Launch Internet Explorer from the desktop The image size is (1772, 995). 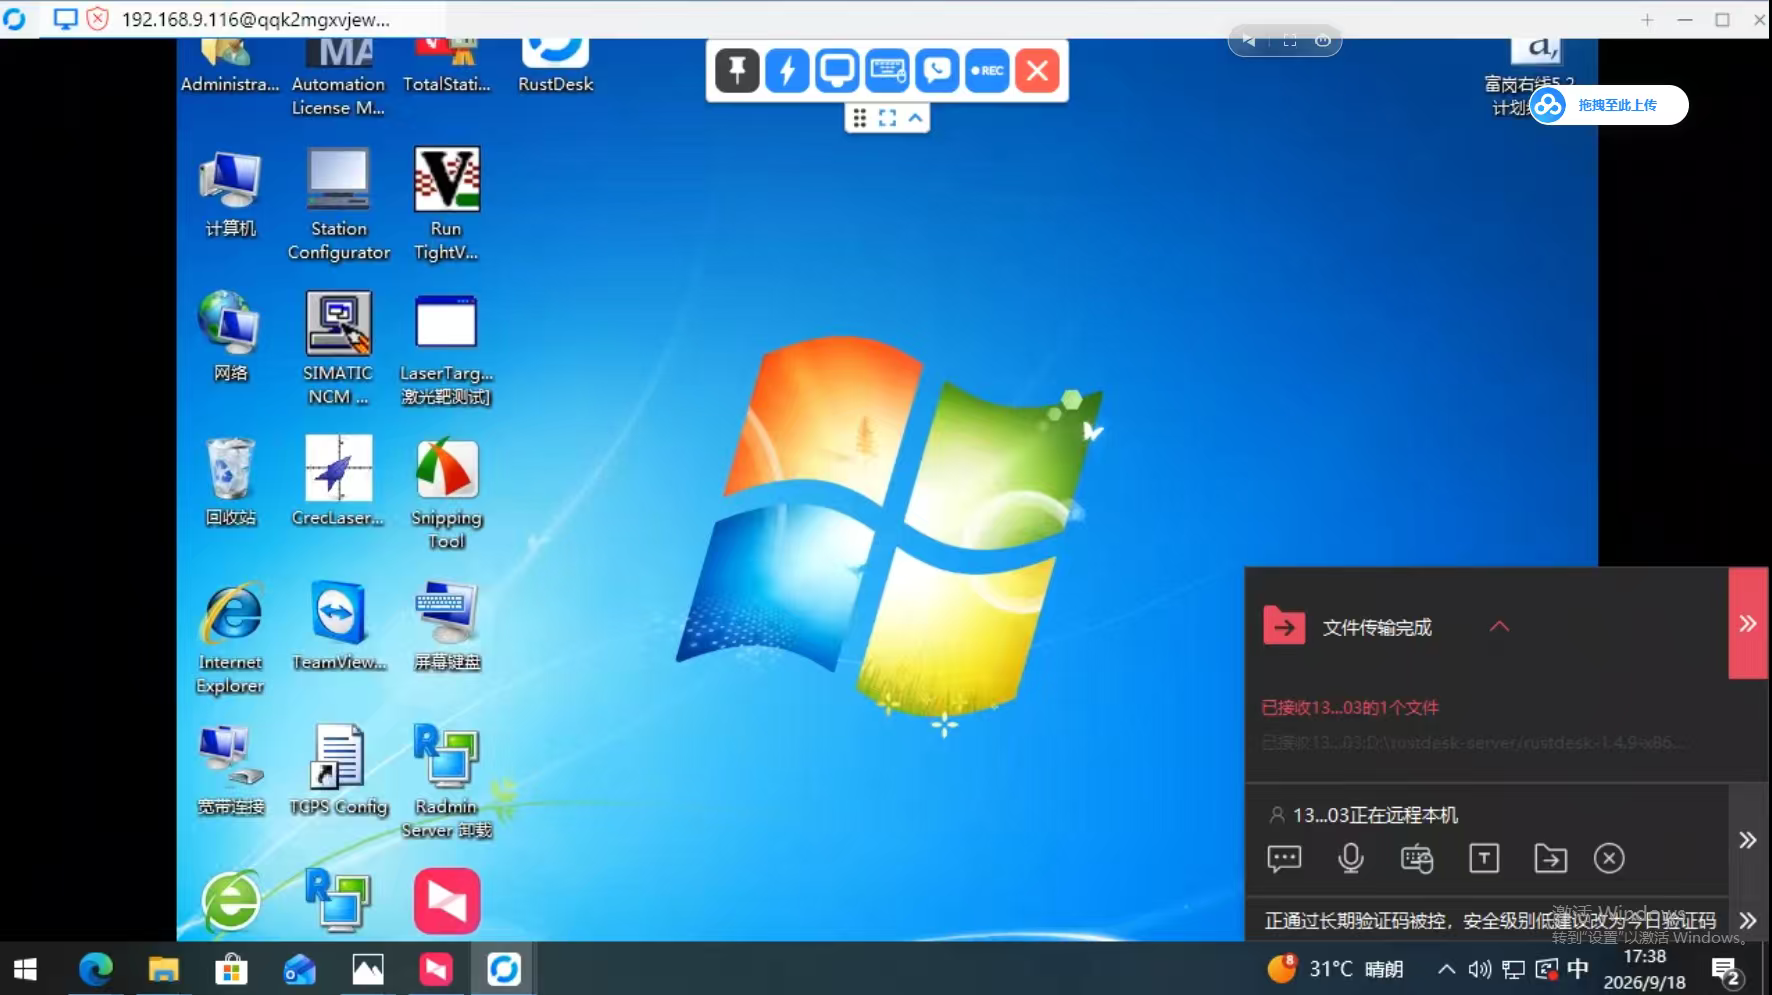(x=231, y=638)
